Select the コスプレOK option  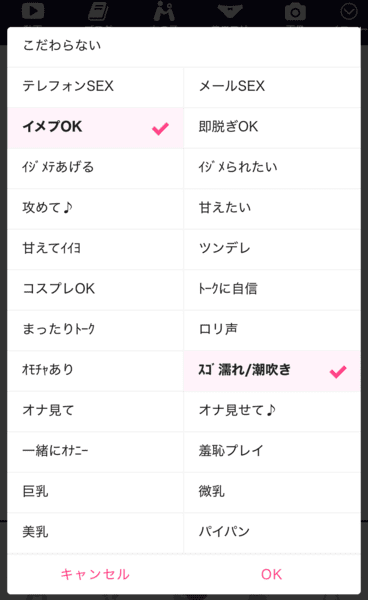pyautogui.click(x=96, y=289)
